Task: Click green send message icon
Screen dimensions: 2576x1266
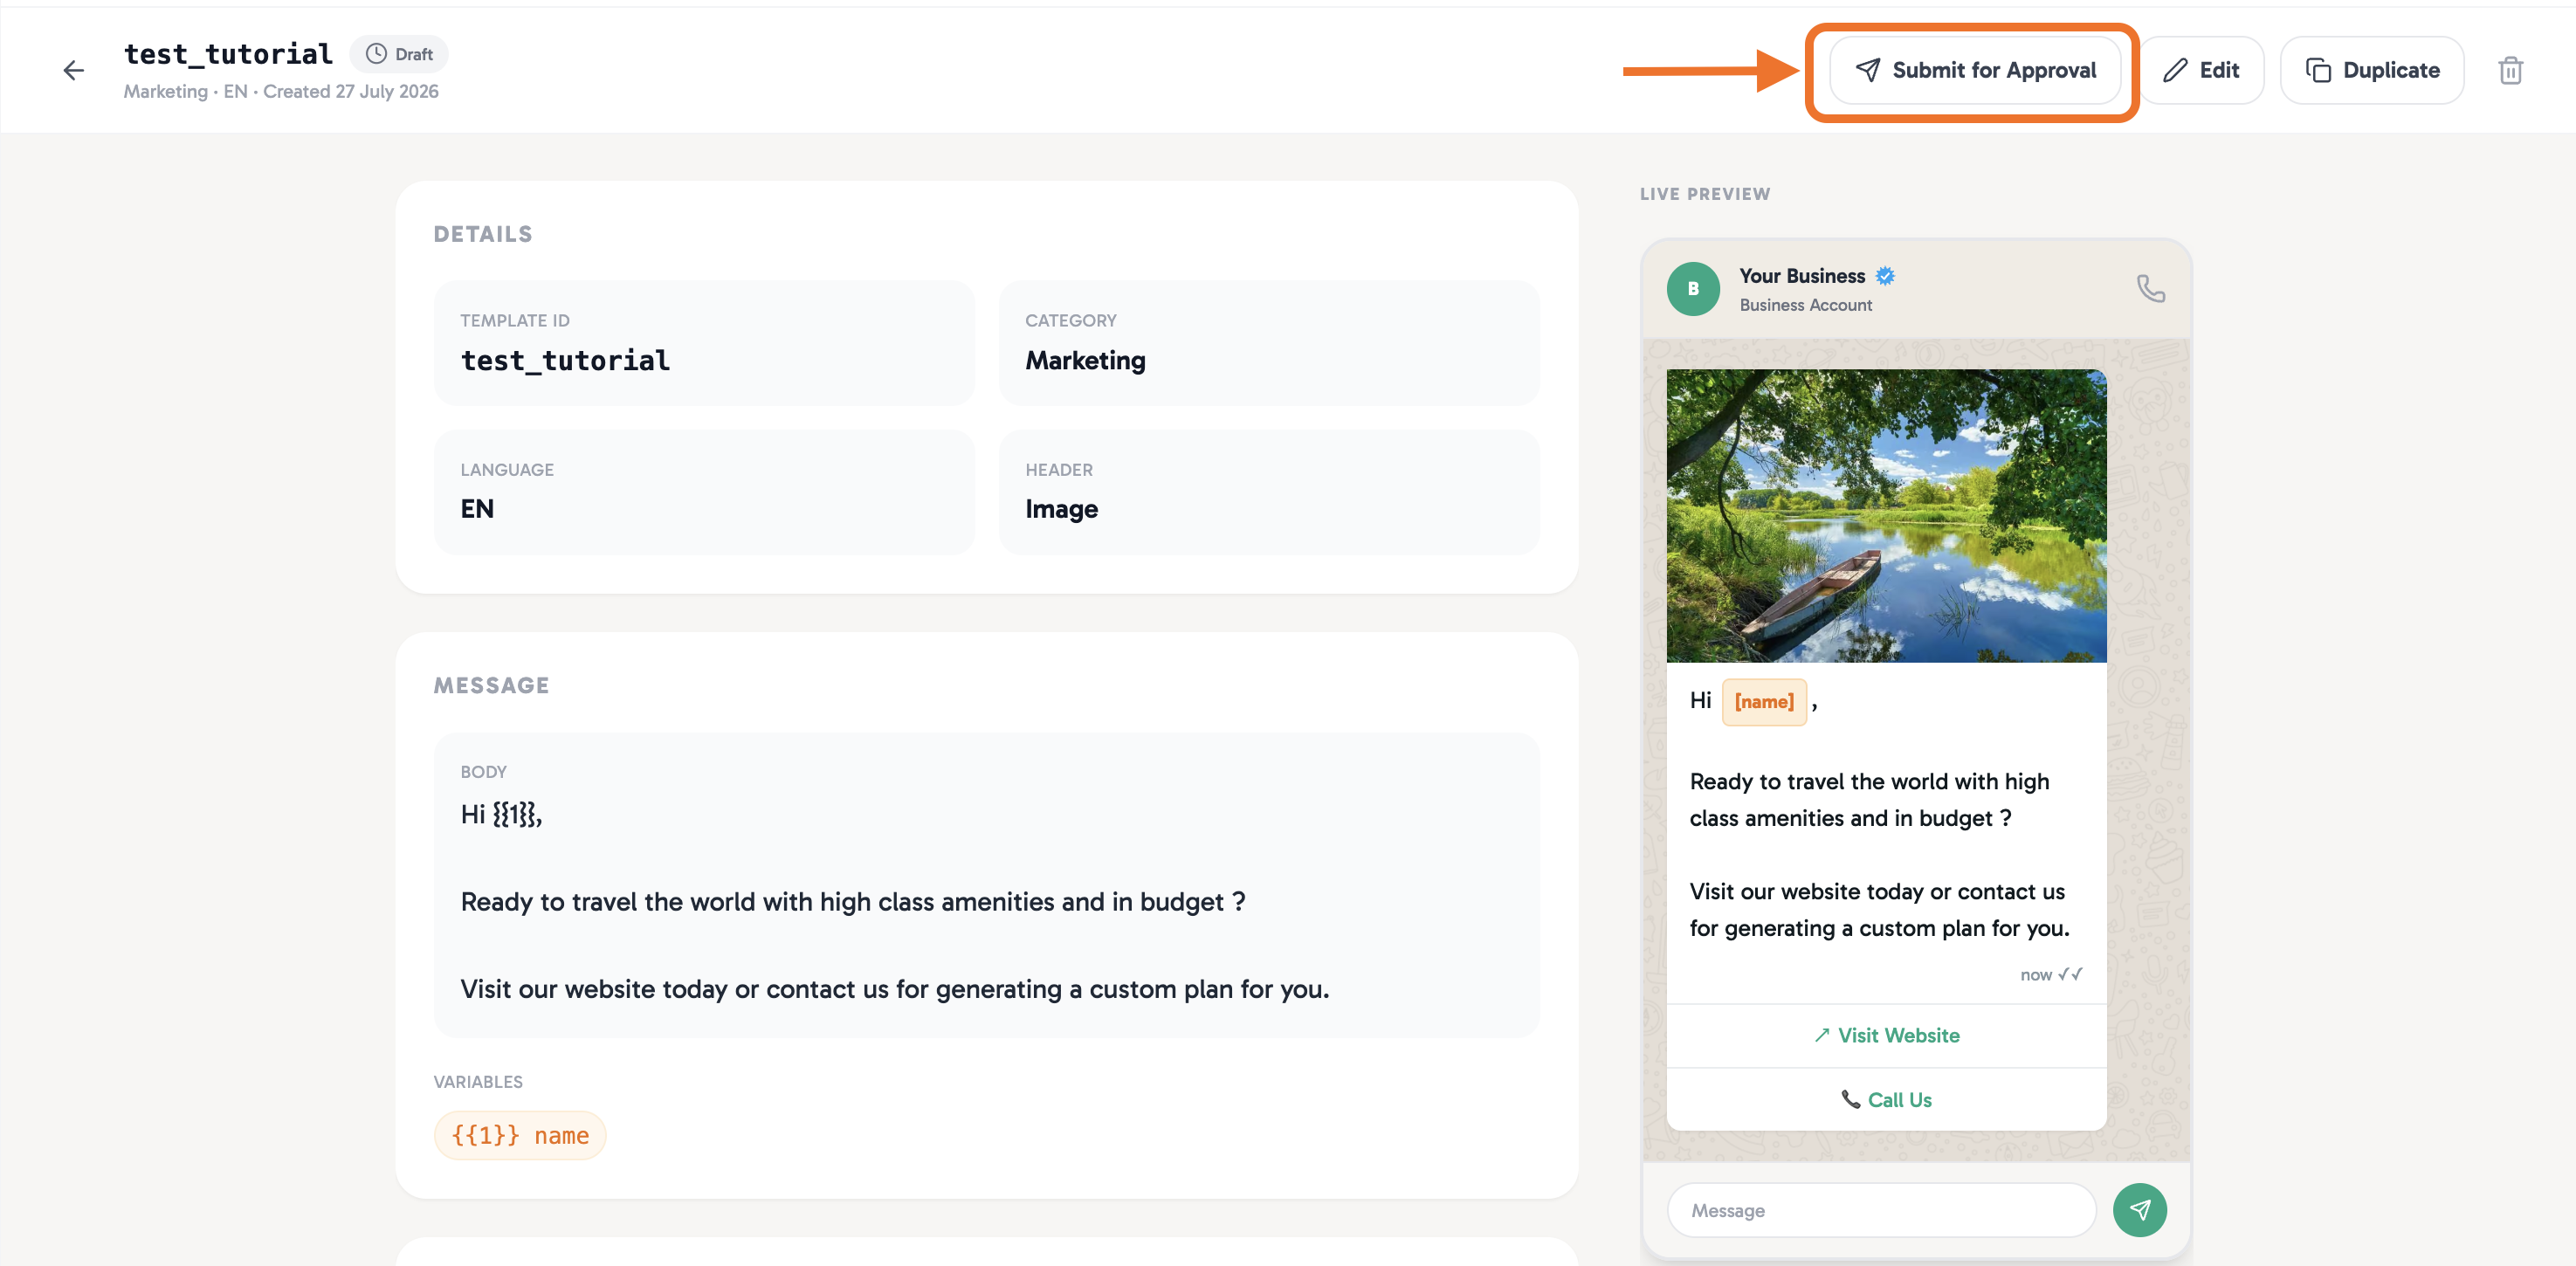Action: click(2139, 1210)
